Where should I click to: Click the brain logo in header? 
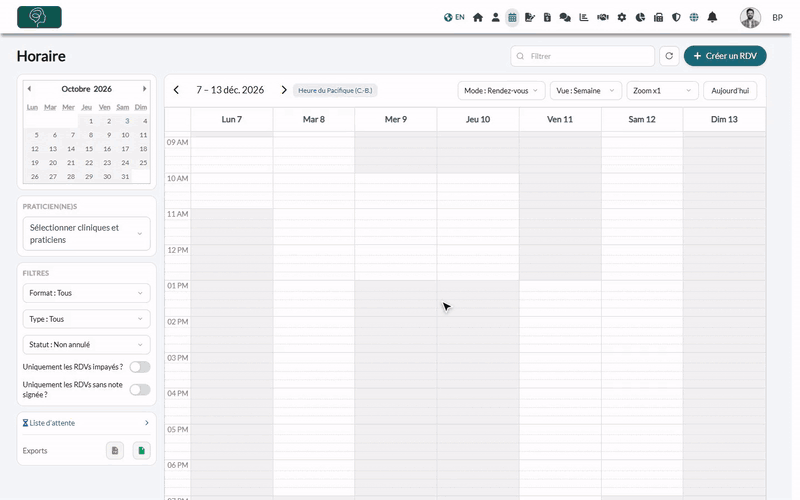click(x=39, y=17)
